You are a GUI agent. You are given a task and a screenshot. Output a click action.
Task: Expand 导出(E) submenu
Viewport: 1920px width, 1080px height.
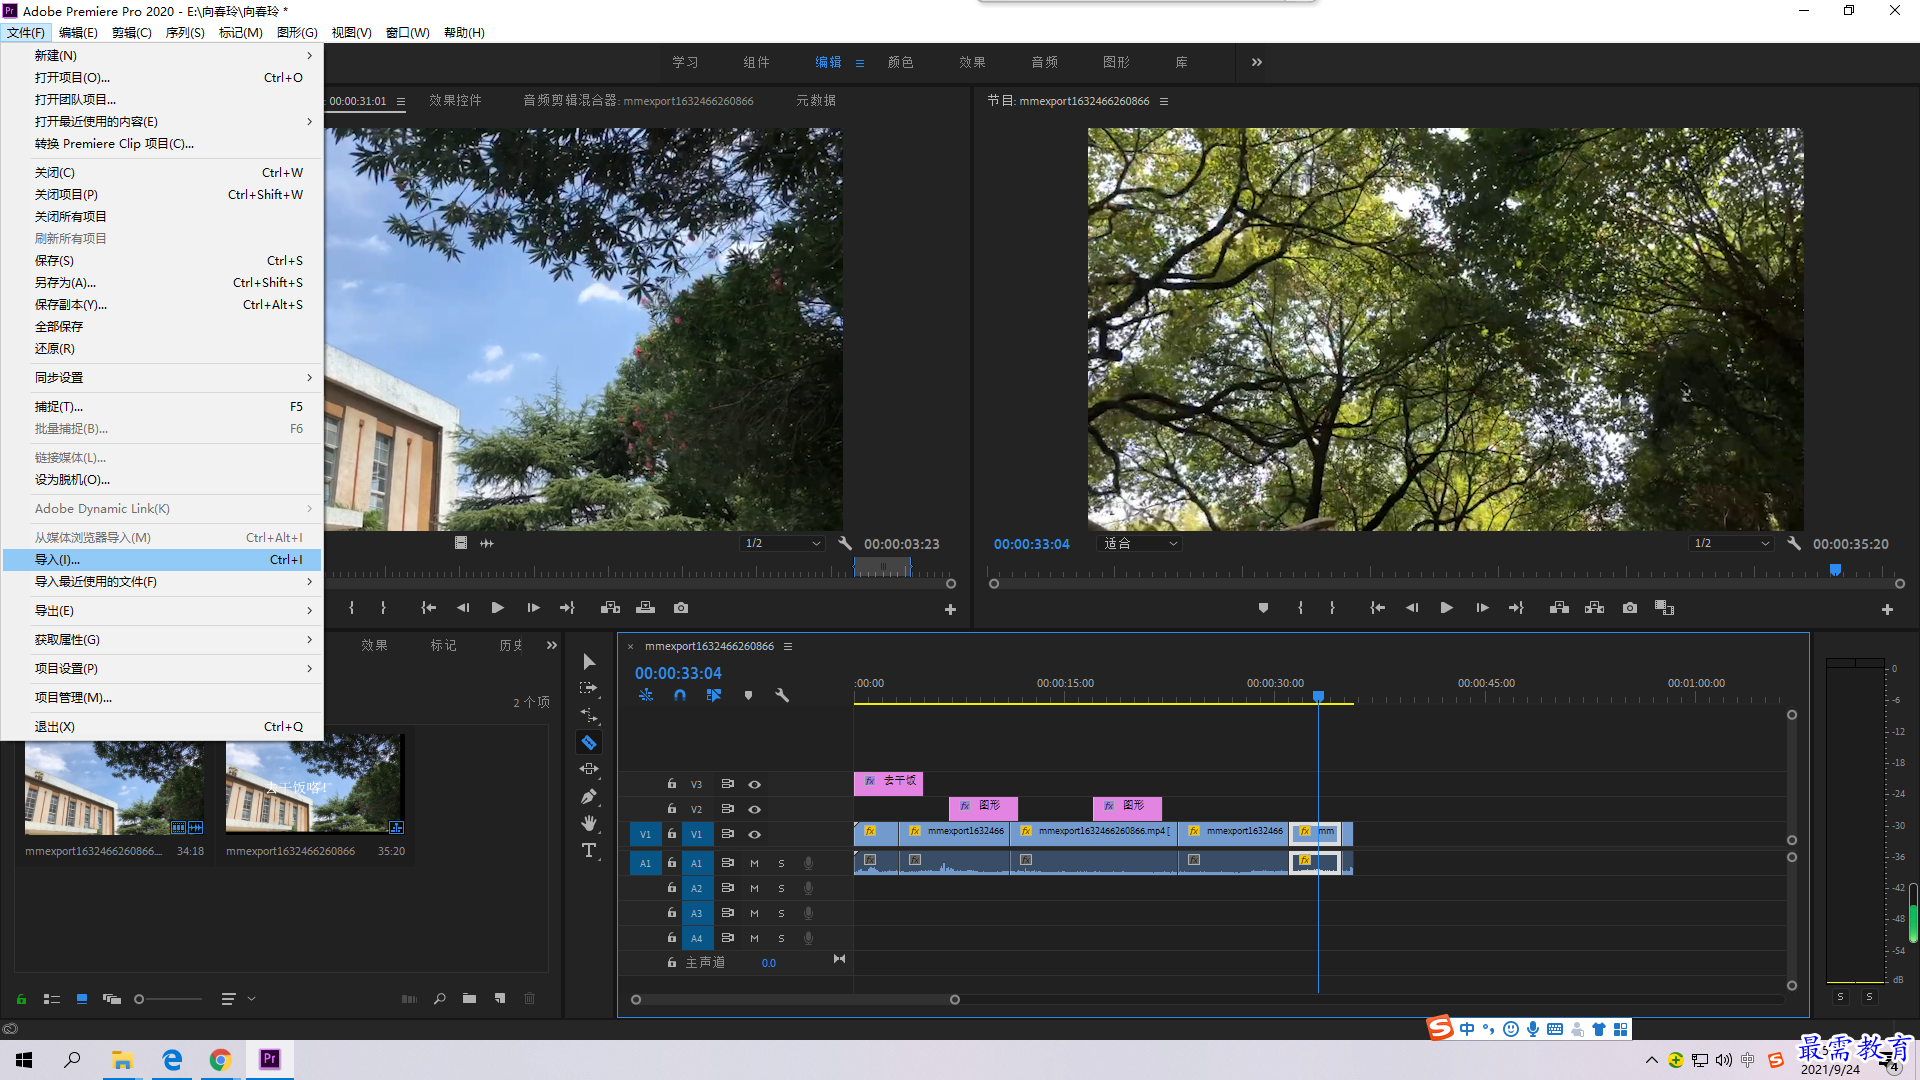(161, 610)
